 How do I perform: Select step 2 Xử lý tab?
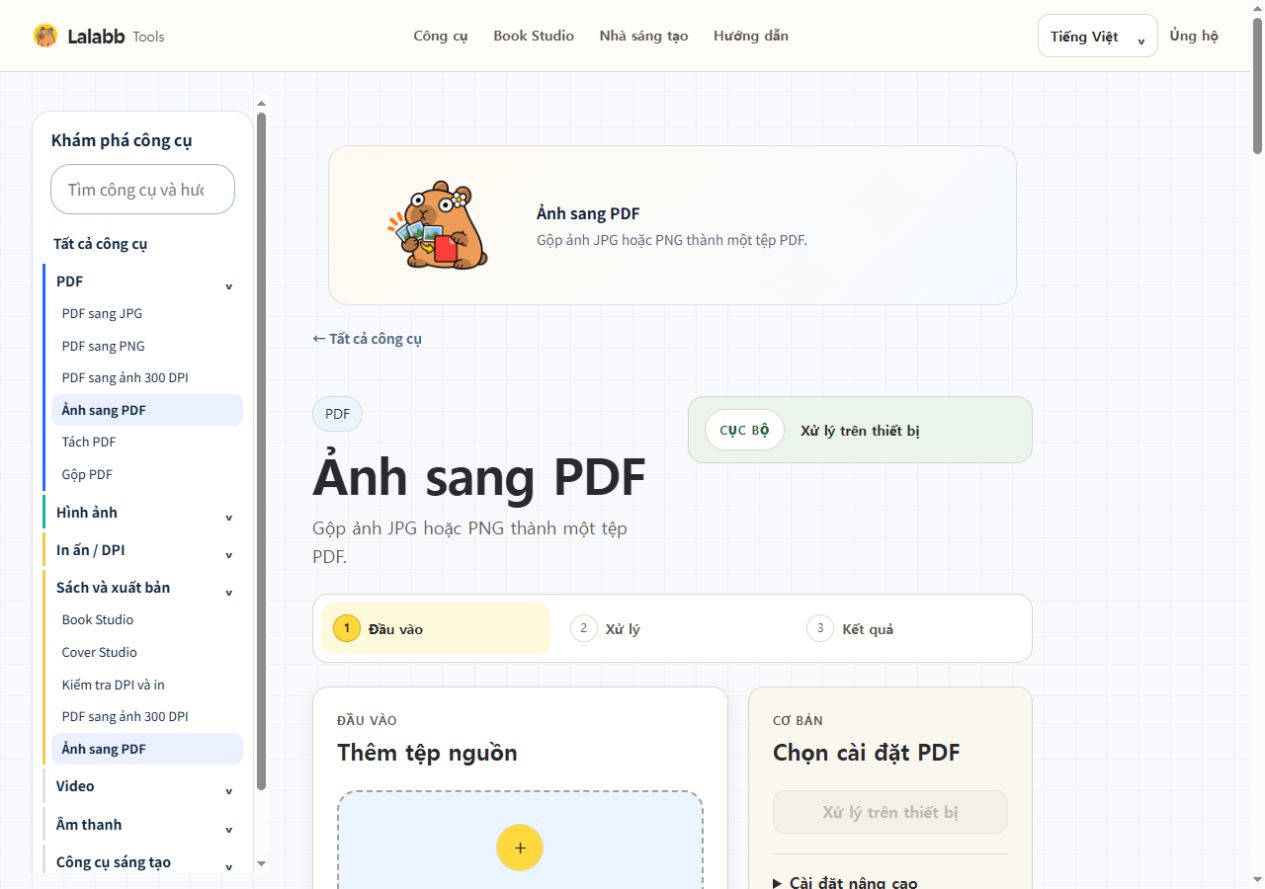click(x=673, y=628)
